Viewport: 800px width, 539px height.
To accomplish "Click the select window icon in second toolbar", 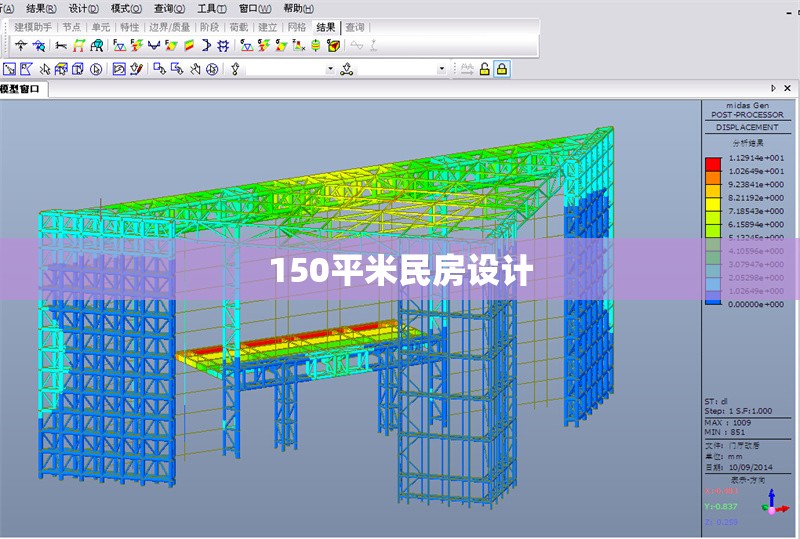I will 10,69.
